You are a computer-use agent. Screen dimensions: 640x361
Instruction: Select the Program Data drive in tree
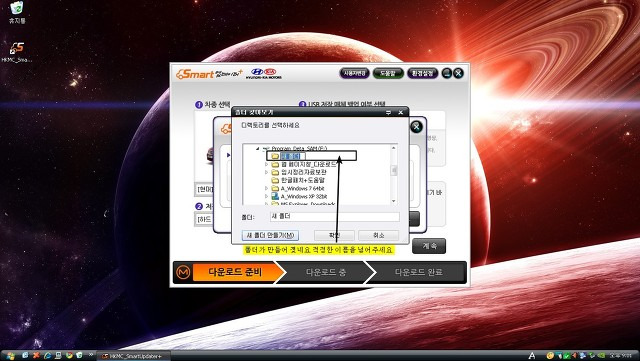(299, 148)
